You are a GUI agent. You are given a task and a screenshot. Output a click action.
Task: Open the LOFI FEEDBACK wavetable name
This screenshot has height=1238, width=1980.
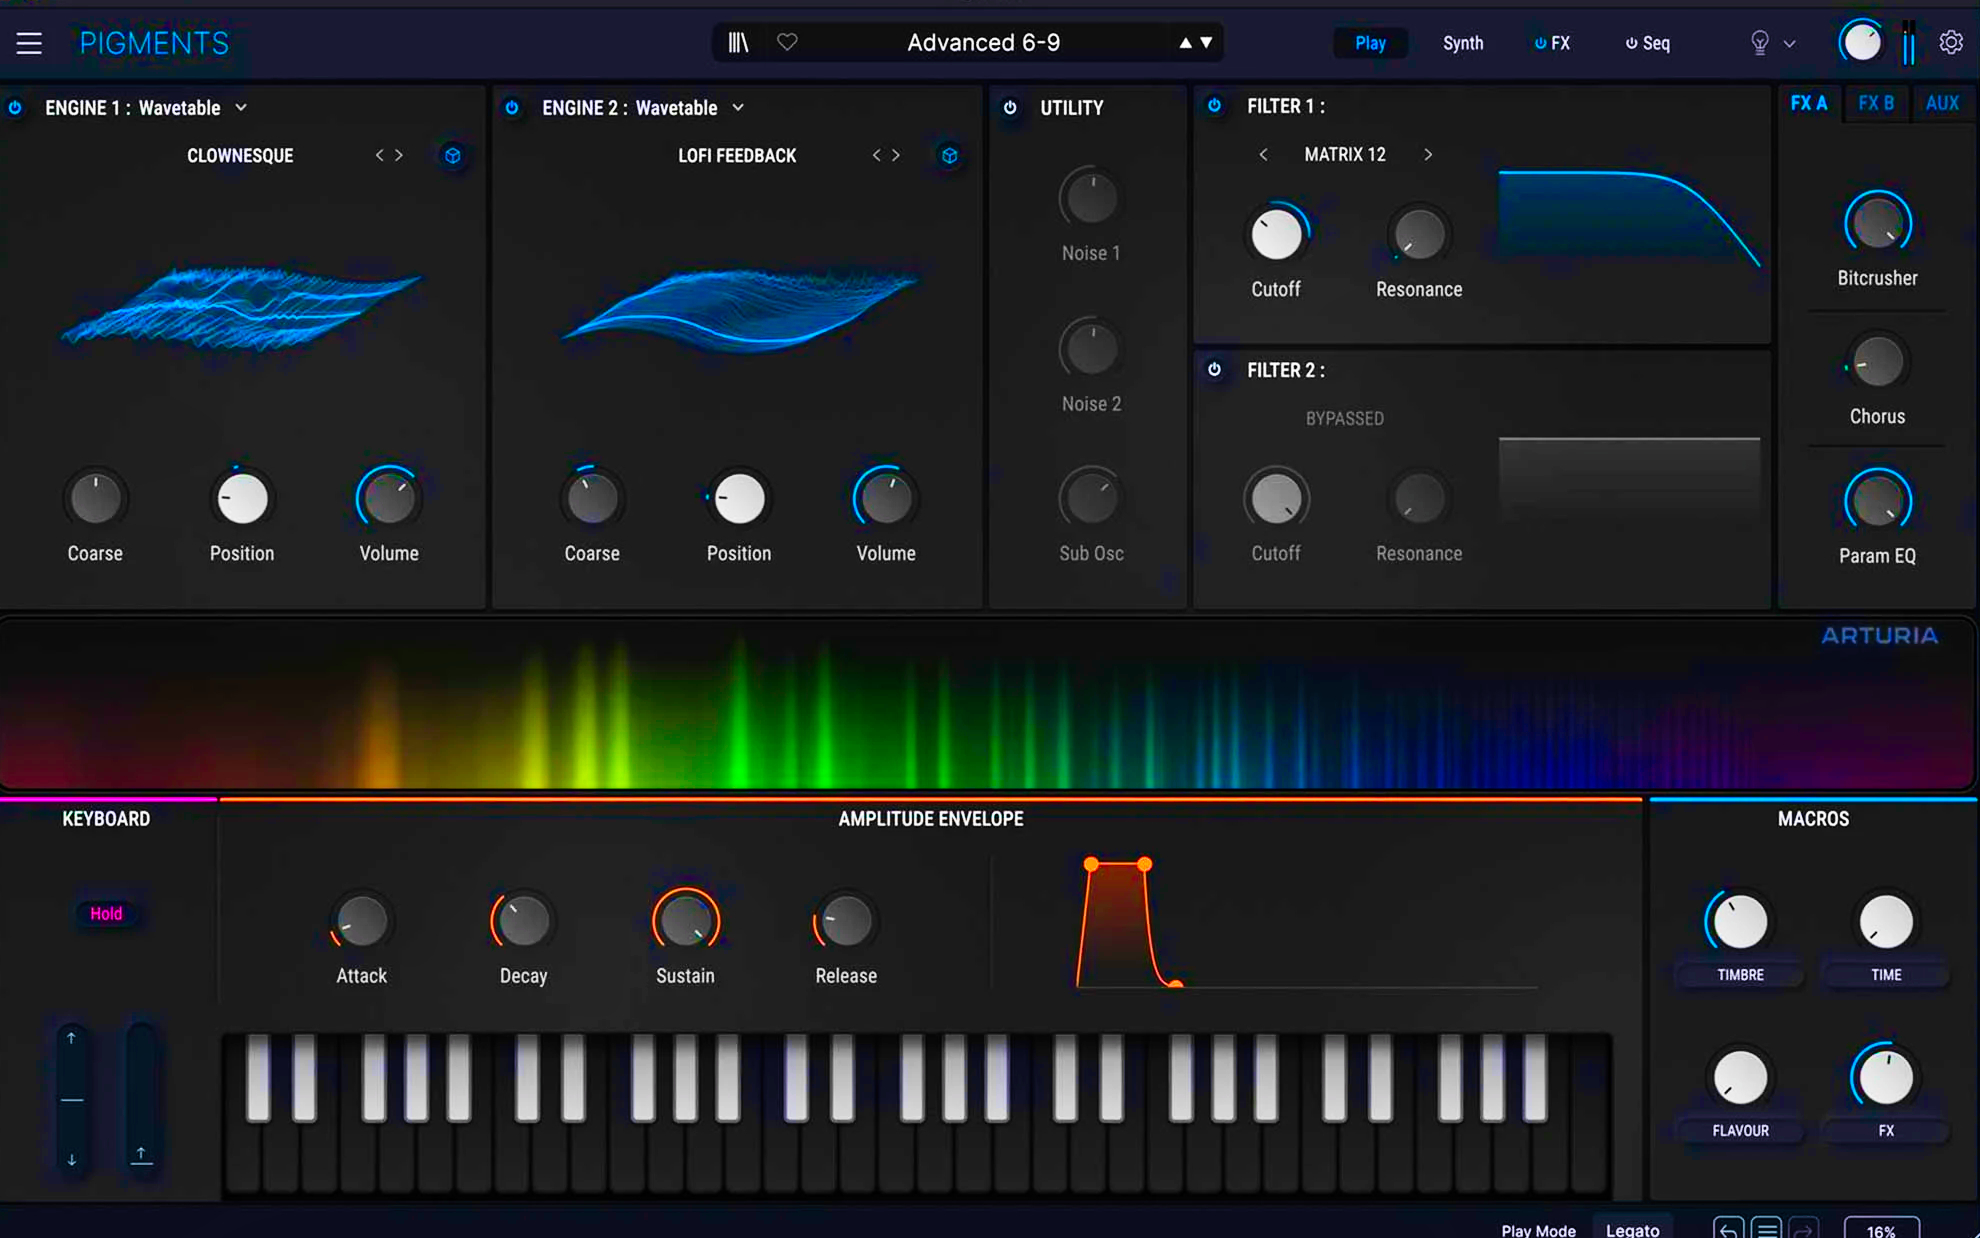(737, 155)
